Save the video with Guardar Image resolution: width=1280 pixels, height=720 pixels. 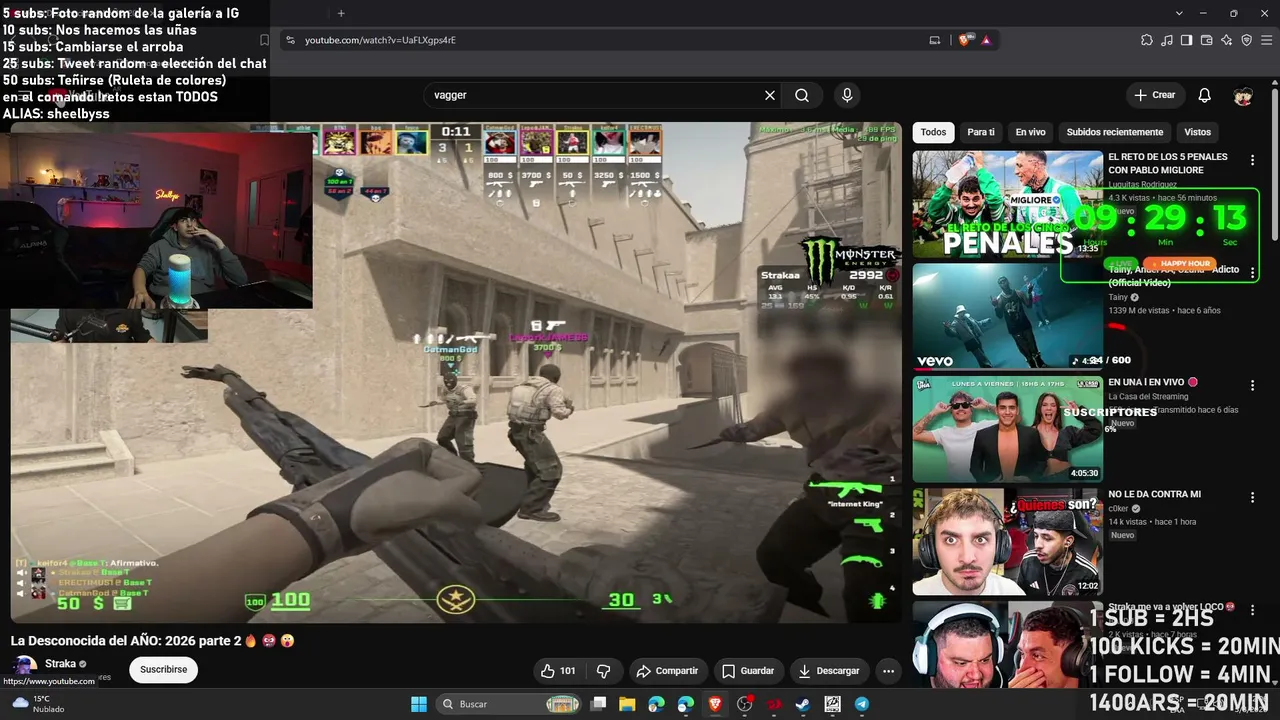tap(748, 671)
